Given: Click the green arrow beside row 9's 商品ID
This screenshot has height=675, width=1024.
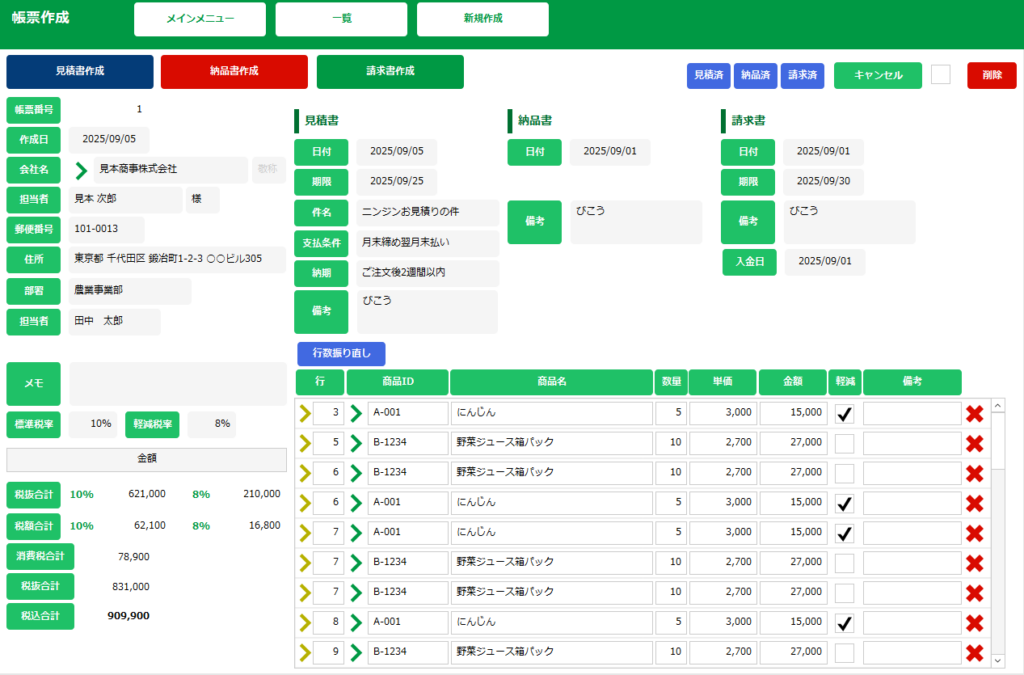Looking at the screenshot, I should click(x=356, y=653).
